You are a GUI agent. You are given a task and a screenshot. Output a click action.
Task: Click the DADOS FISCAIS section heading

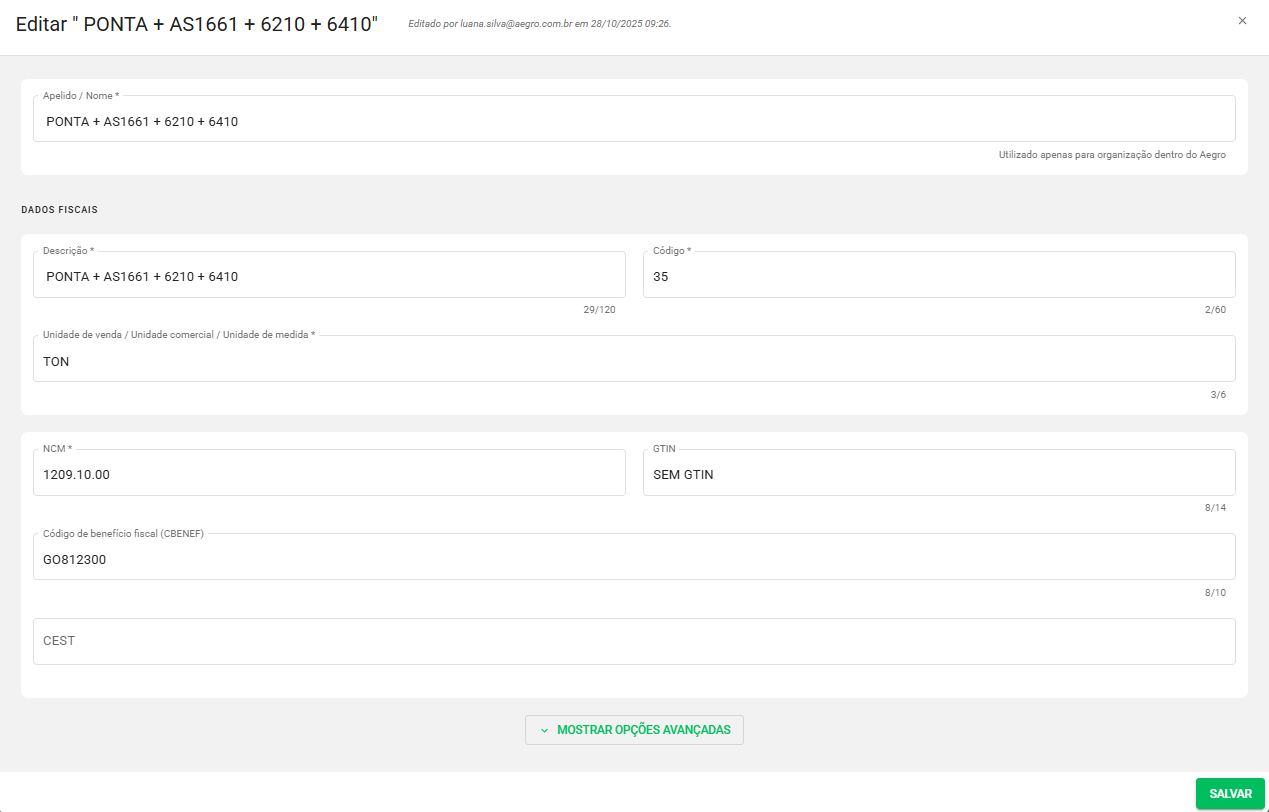click(x=59, y=210)
